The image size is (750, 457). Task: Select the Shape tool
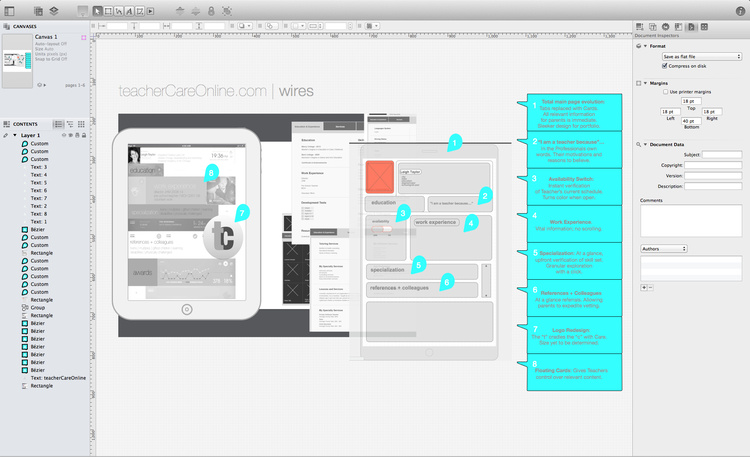tap(108, 11)
